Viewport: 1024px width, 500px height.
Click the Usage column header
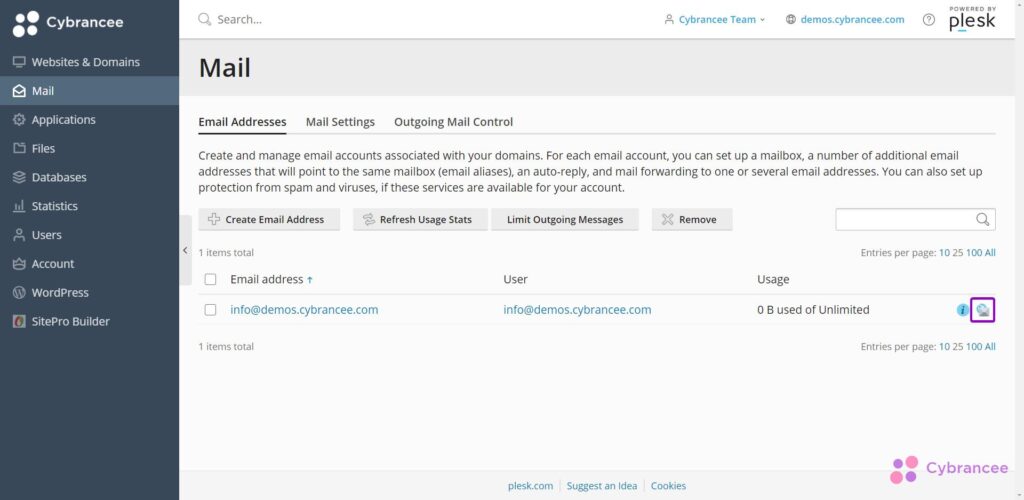pyautogui.click(x=773, y=279)
